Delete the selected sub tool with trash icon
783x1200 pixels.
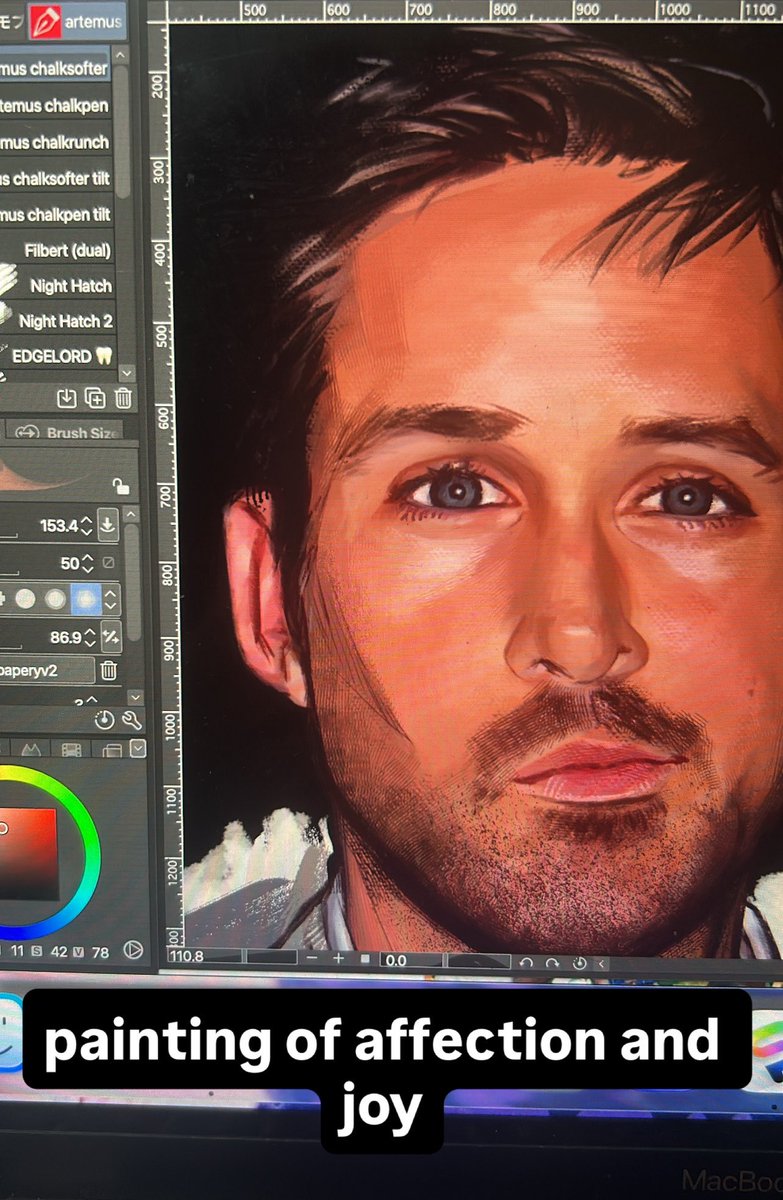(123, 398)
